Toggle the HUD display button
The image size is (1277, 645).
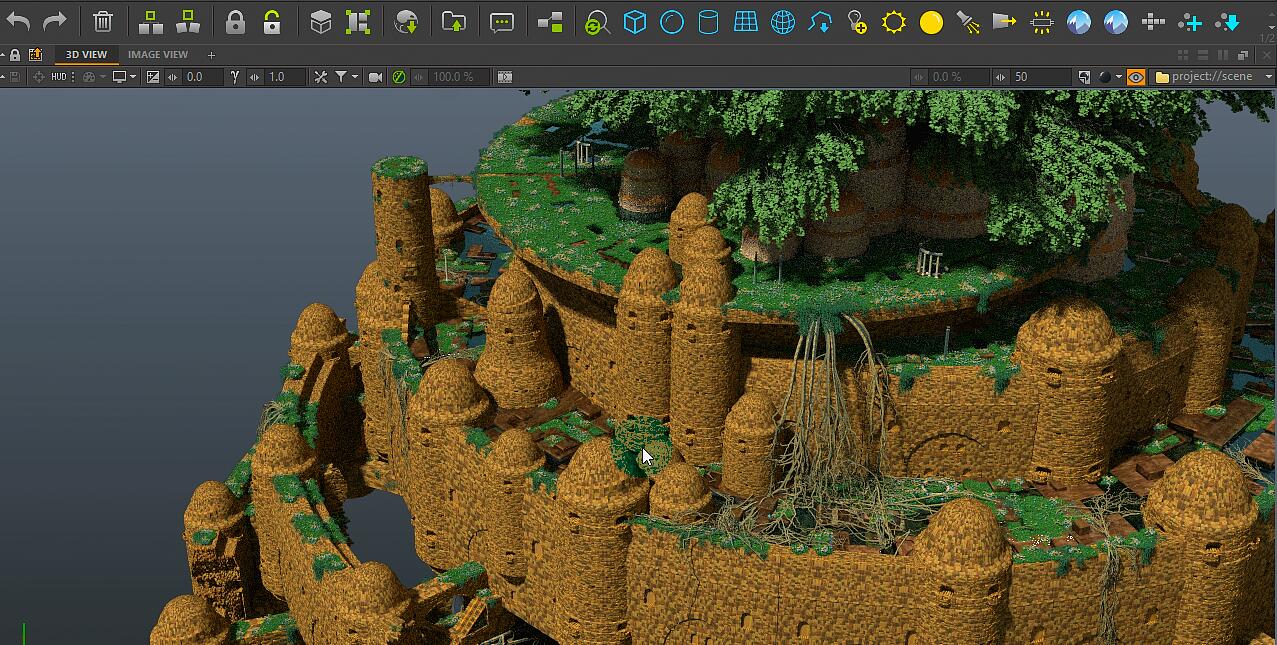(59, 76)
